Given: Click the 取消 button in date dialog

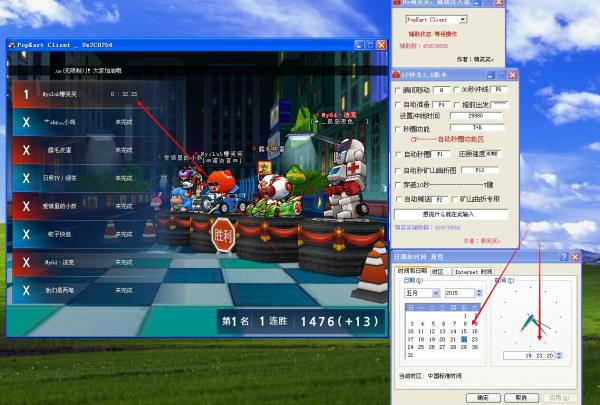Looking at the screenshot, I should tap(521, 398).
